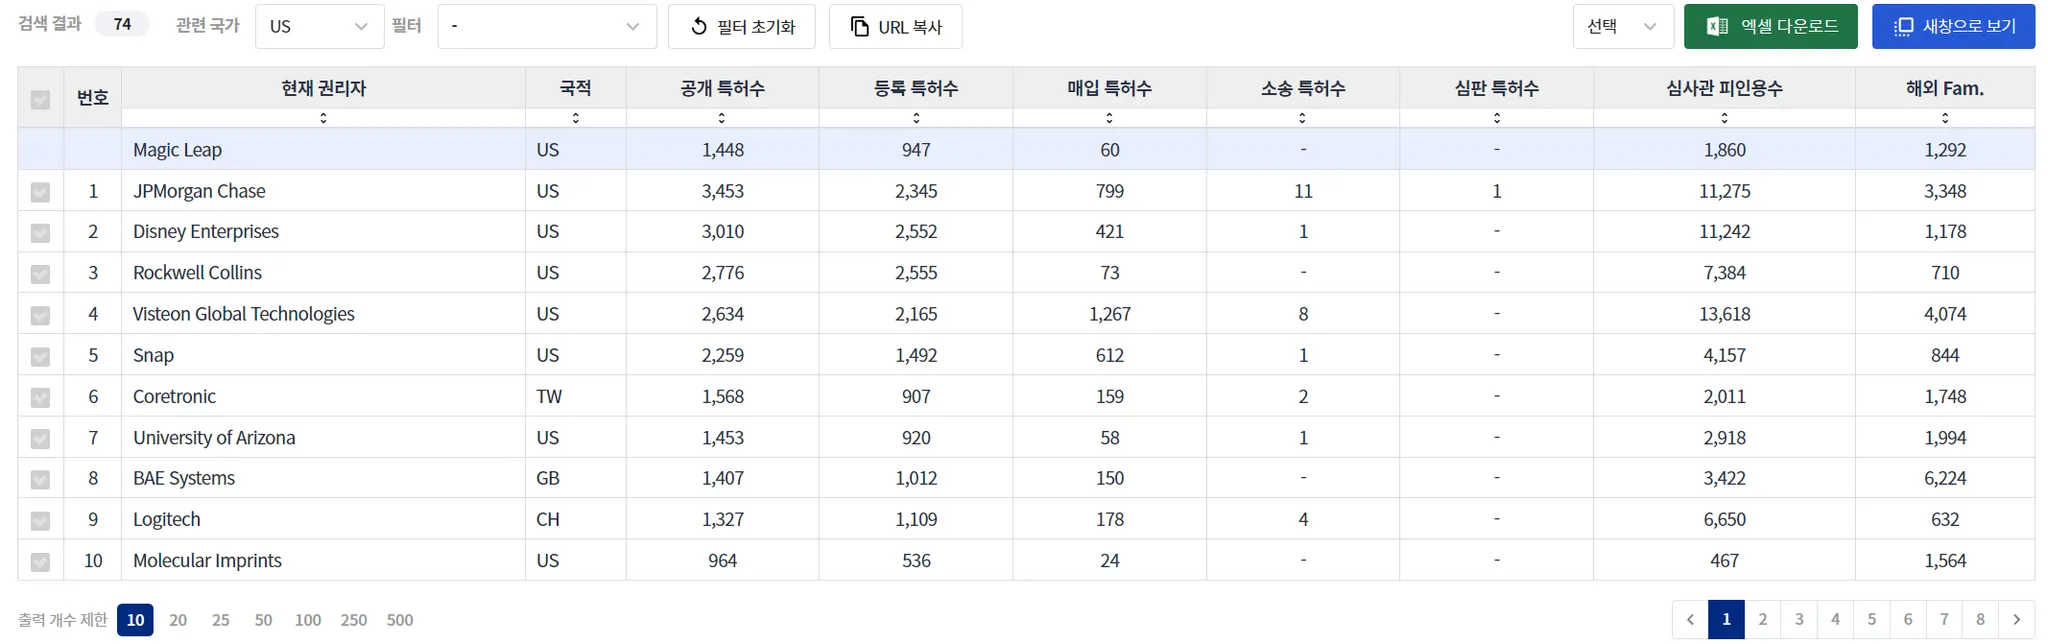Click 엑셀 다운로드 button
Viewport: 2048px width, 644px height.
tap(1771, 26)
